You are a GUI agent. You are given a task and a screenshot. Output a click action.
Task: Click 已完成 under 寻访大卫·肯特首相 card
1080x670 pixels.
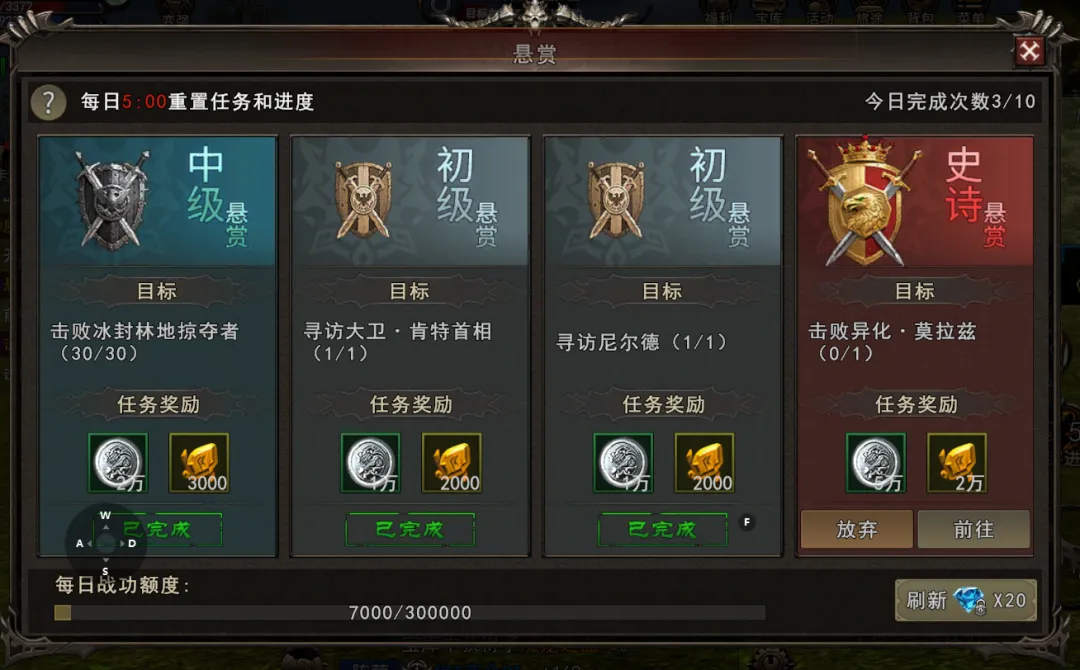[x=410, y=530]
